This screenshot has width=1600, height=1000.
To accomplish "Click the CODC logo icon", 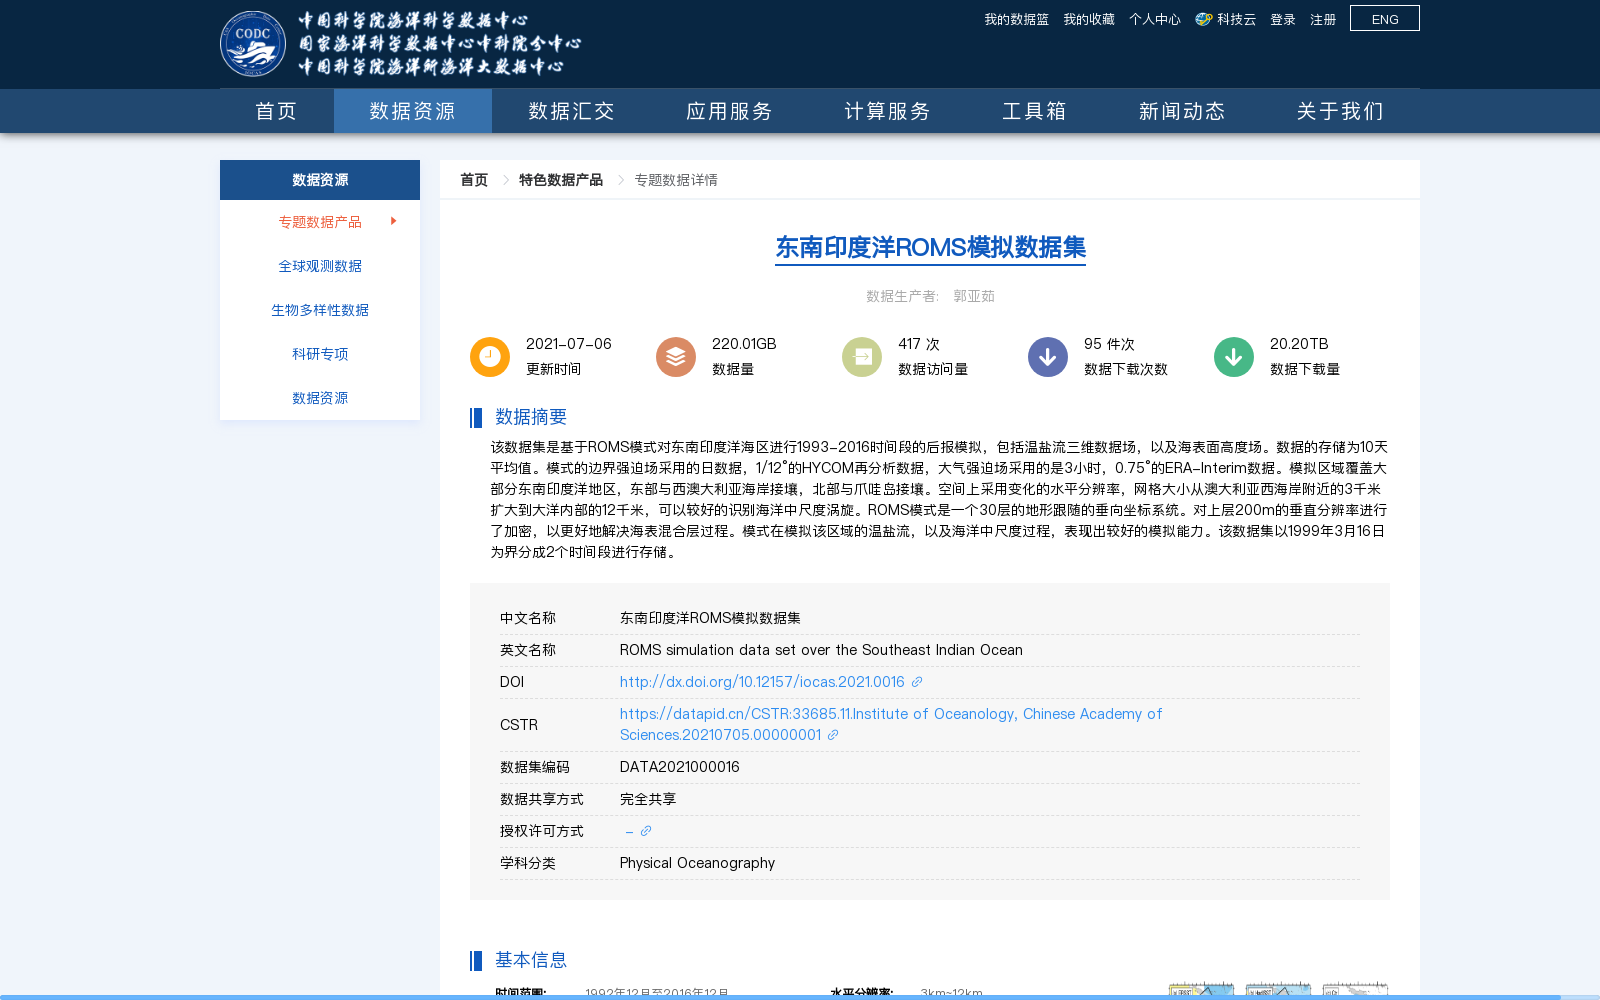I will point(253,44).
